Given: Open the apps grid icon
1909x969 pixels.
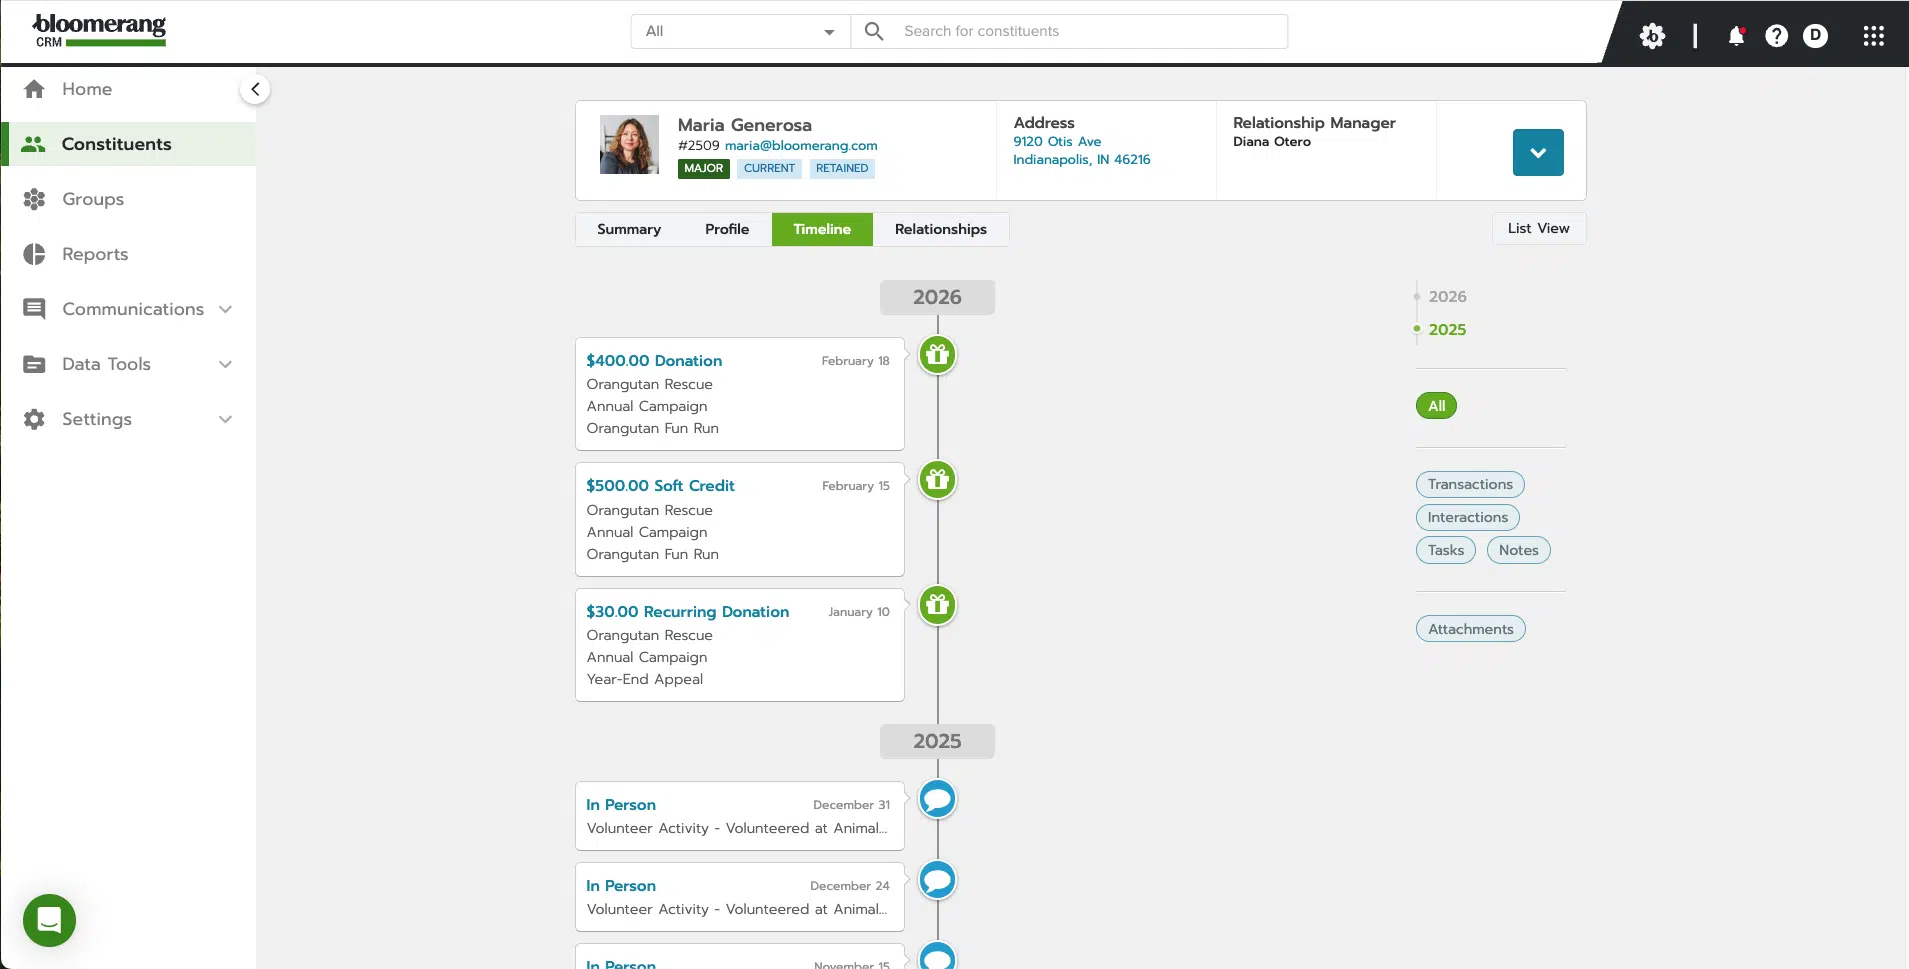Looking at the screenshot, I should 1874,35.
